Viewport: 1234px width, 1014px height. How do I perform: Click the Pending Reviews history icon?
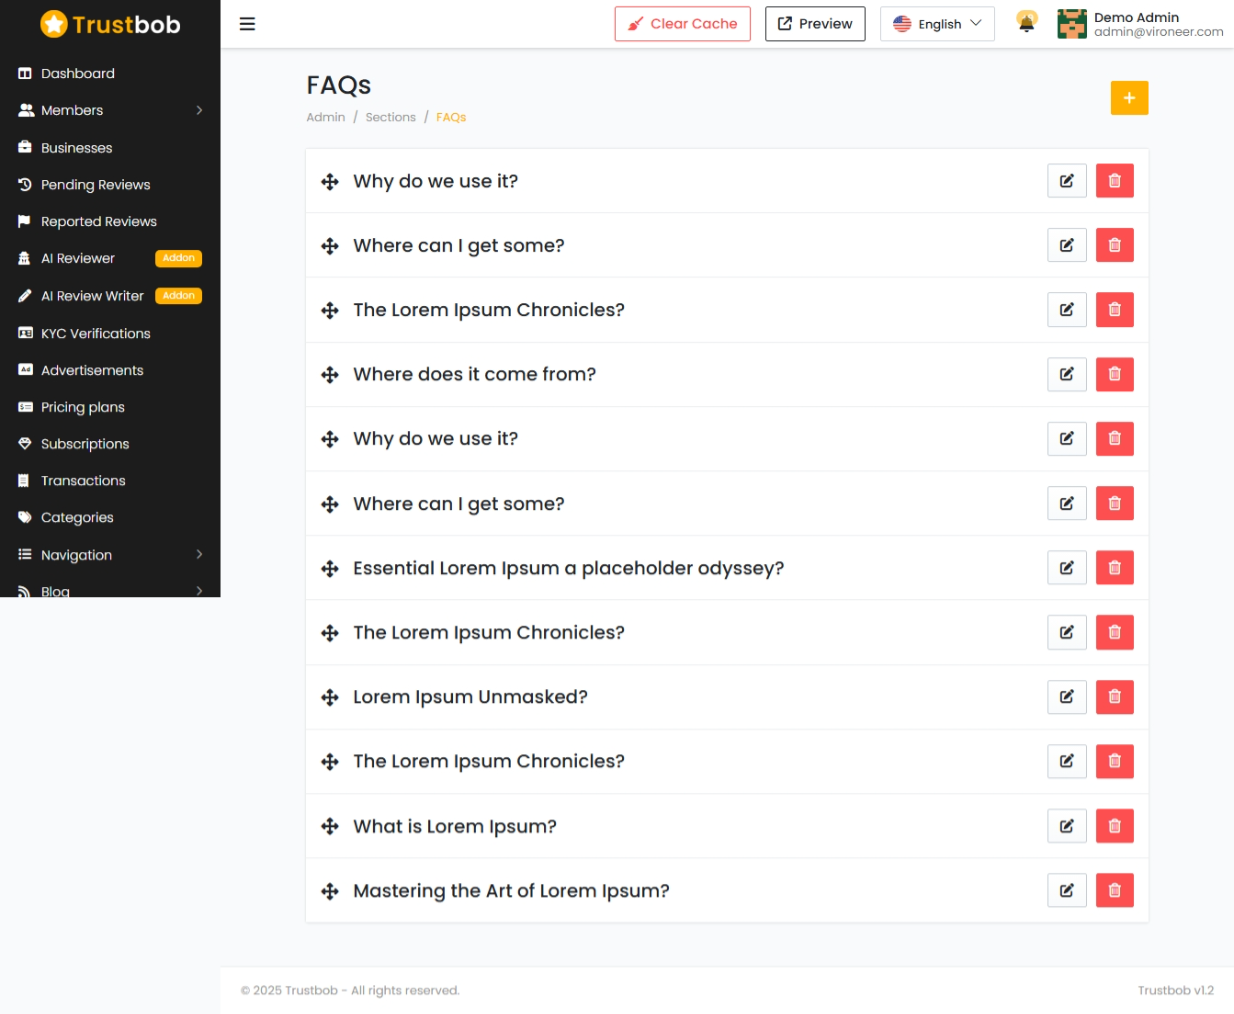25,185
